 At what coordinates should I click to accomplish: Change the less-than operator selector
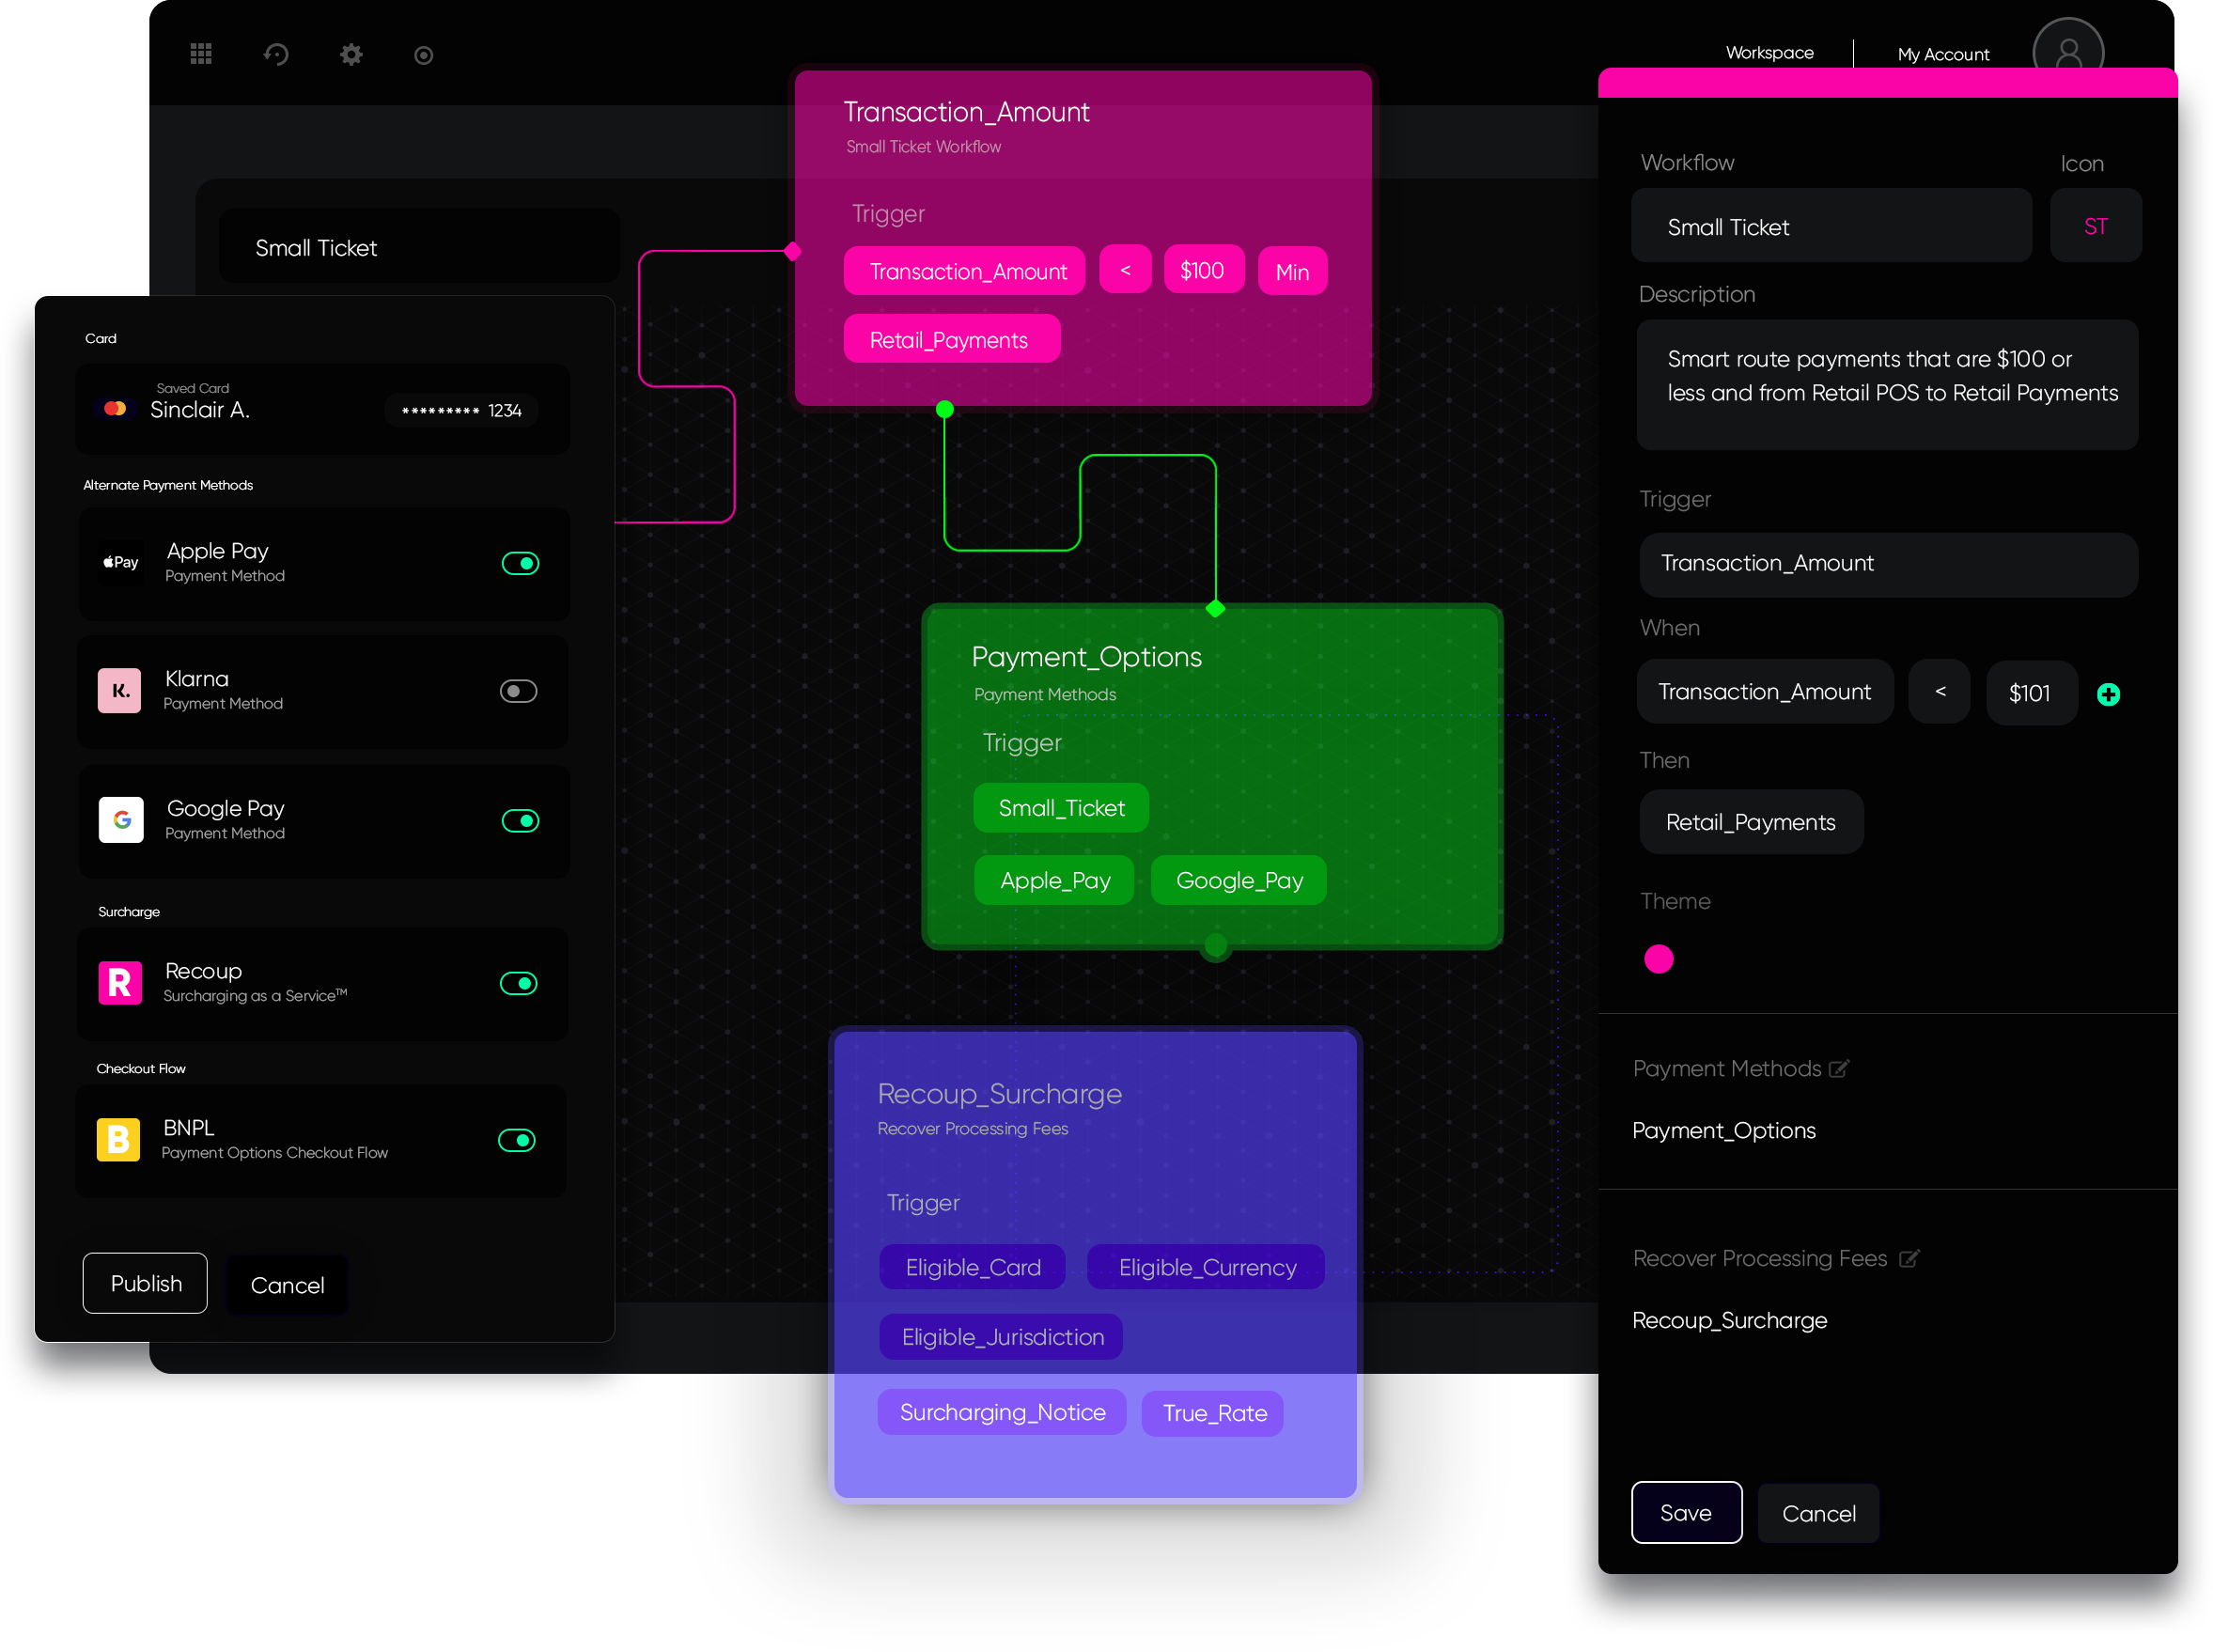(1939, 692)
